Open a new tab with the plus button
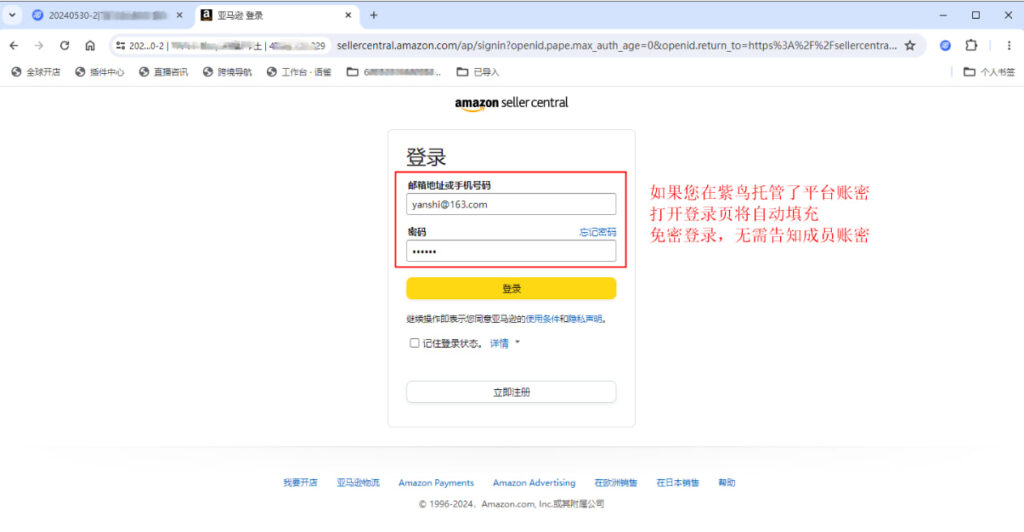Image resolution: width=1024 pixels, height=532 pixels. pos(374,15)
